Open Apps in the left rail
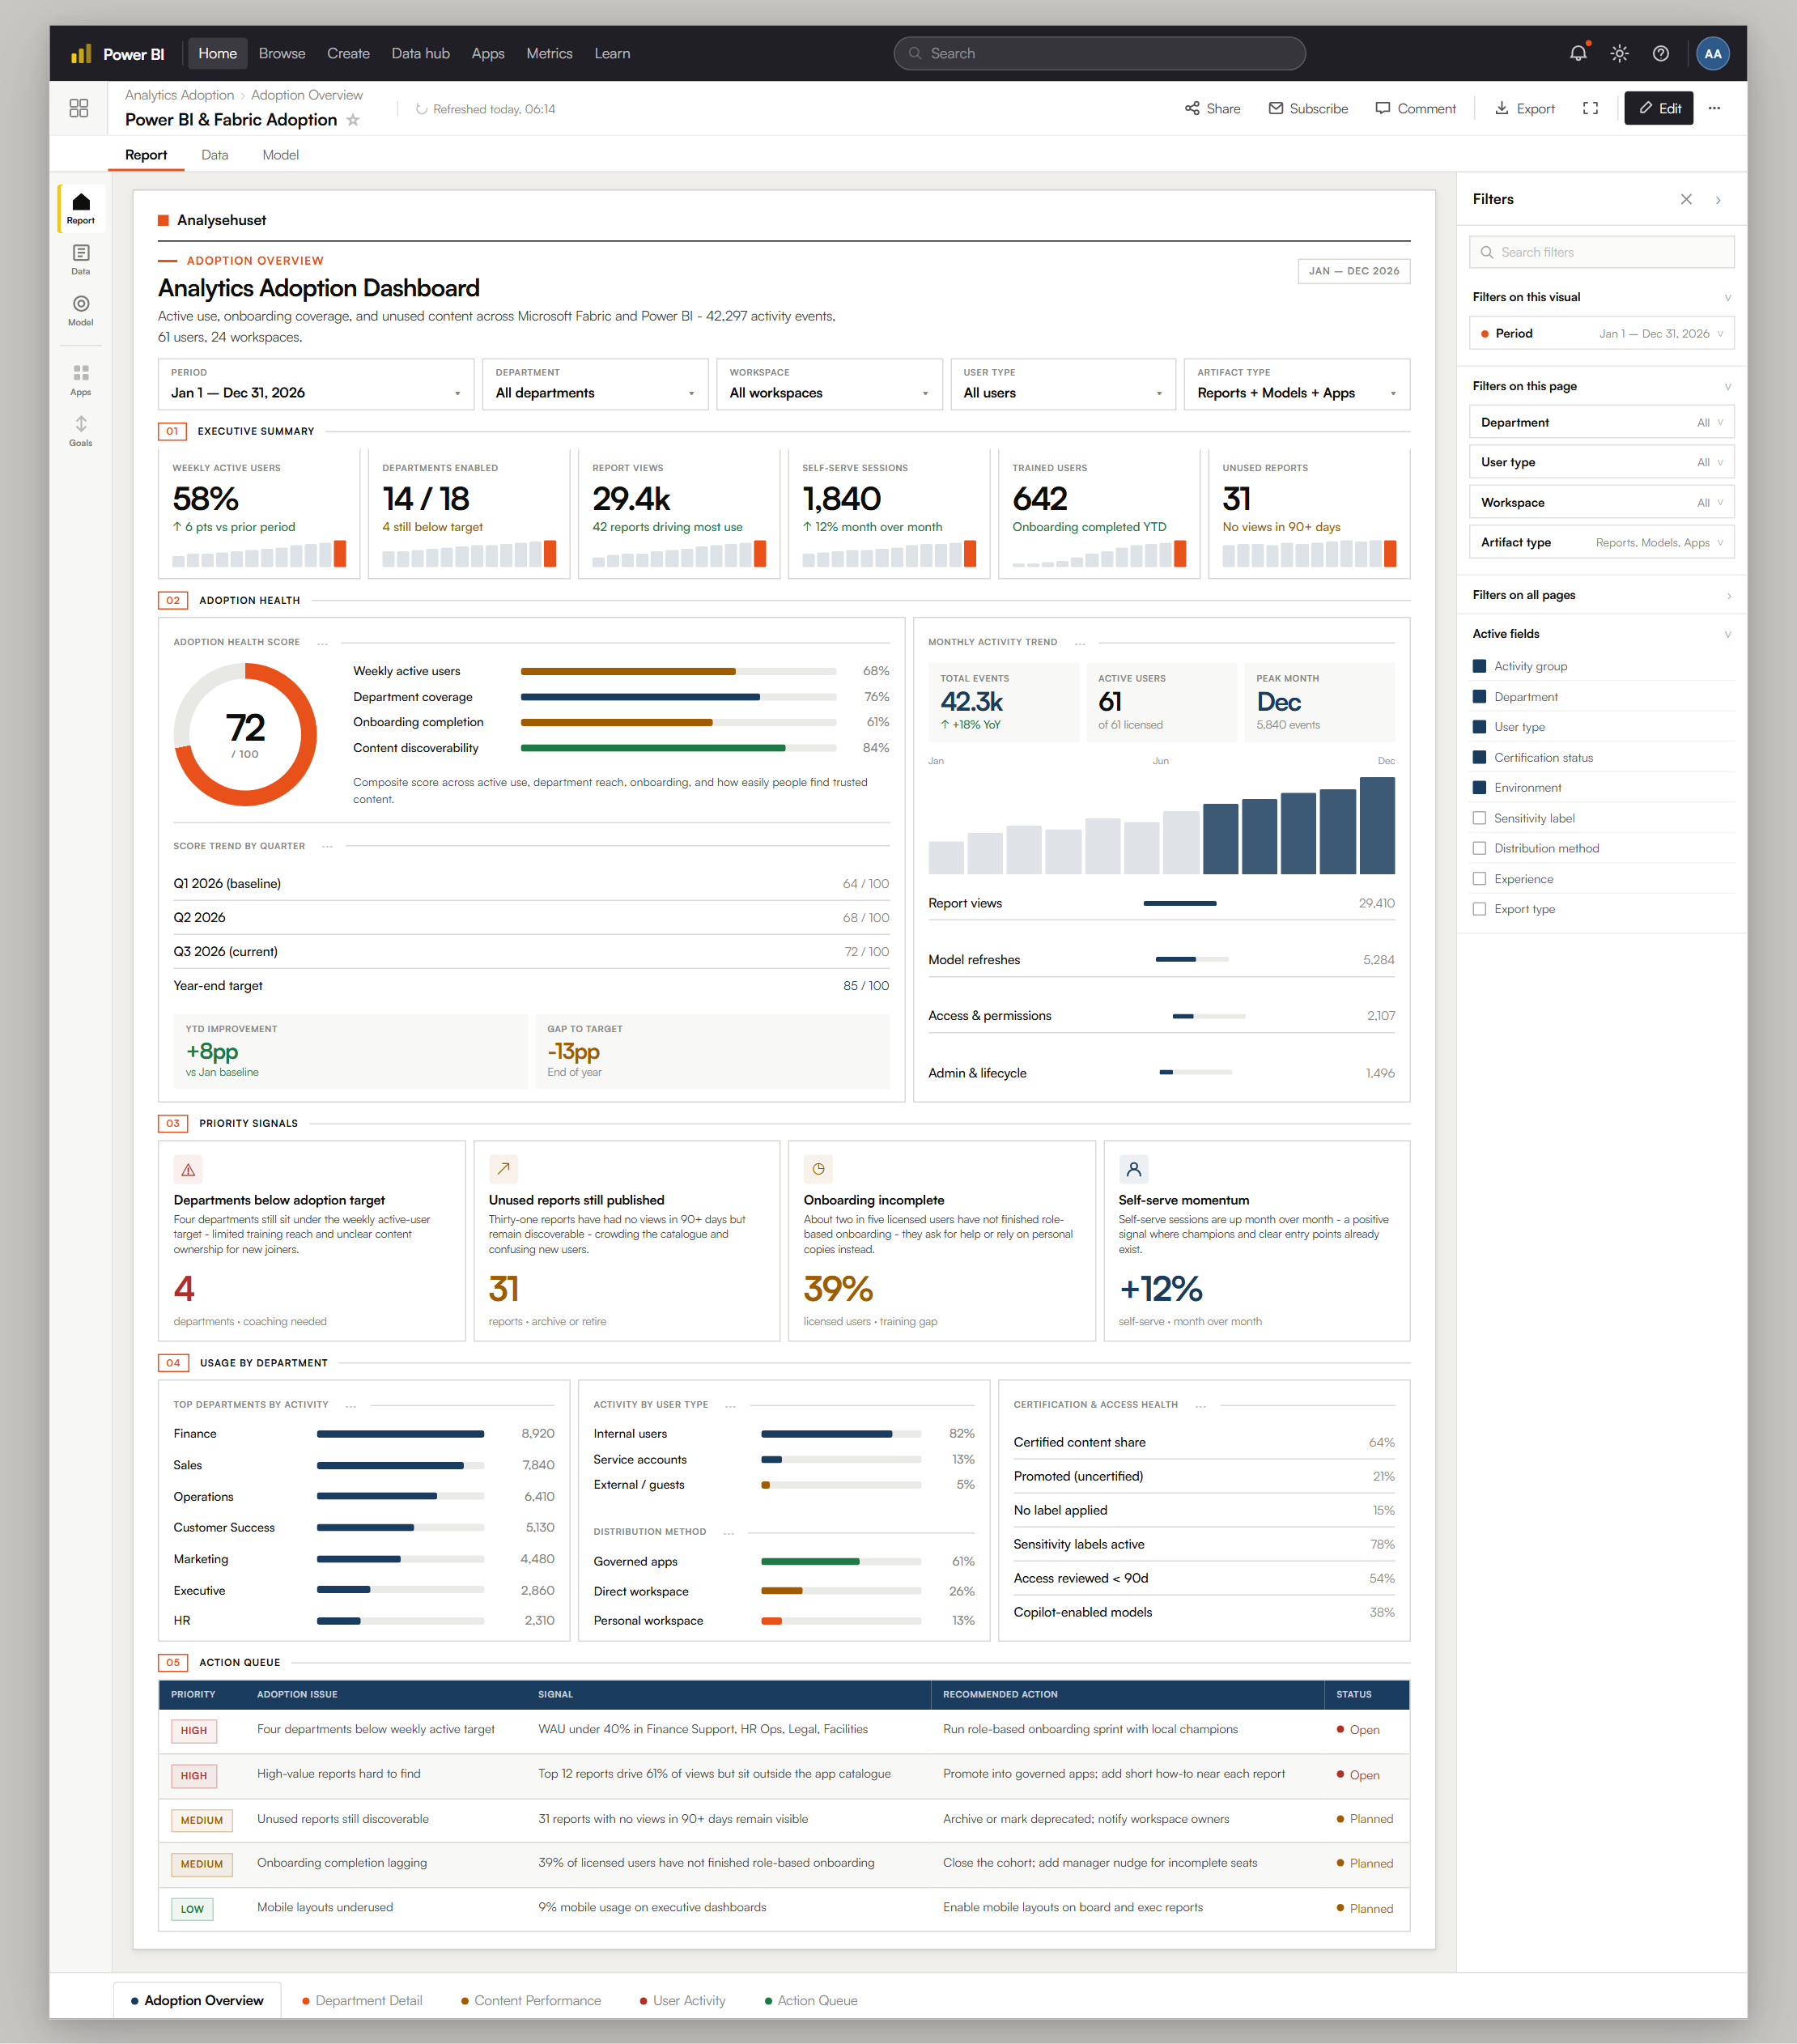This screenshot has height=2044, width=1797. tap(81, 380)
